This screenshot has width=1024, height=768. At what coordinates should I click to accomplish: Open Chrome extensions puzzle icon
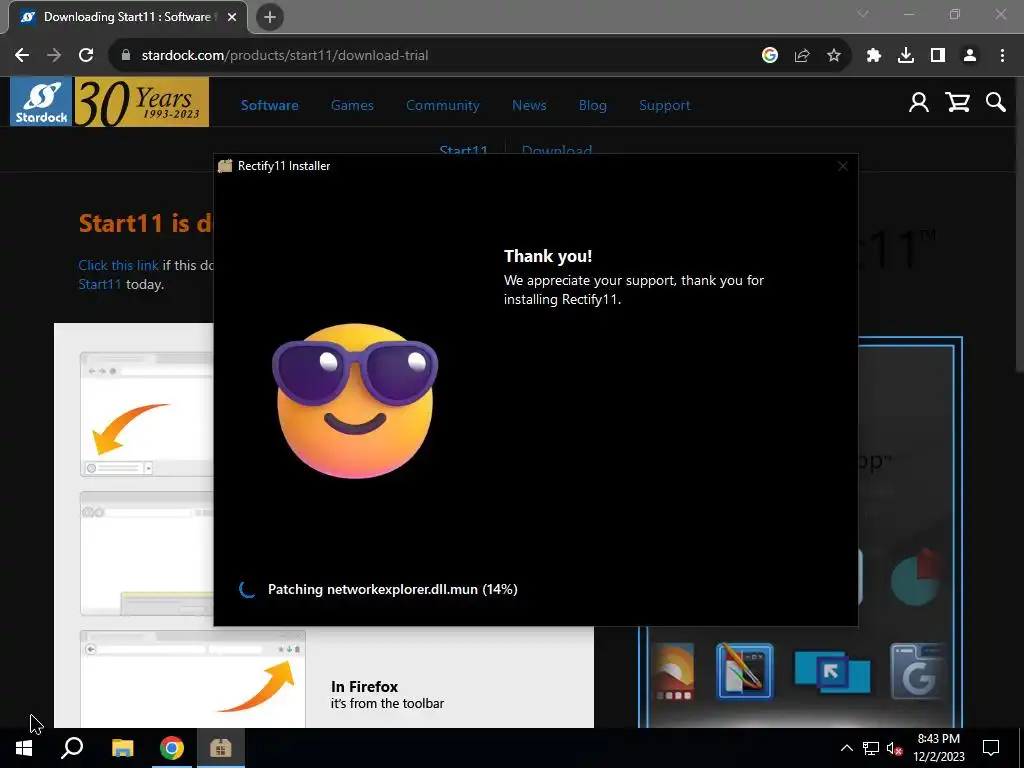coord(874,56)
